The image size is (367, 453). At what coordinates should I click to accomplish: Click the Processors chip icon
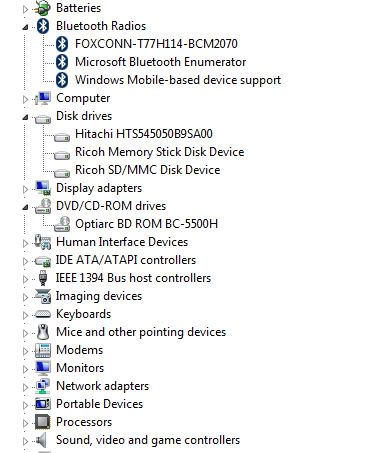43,422
